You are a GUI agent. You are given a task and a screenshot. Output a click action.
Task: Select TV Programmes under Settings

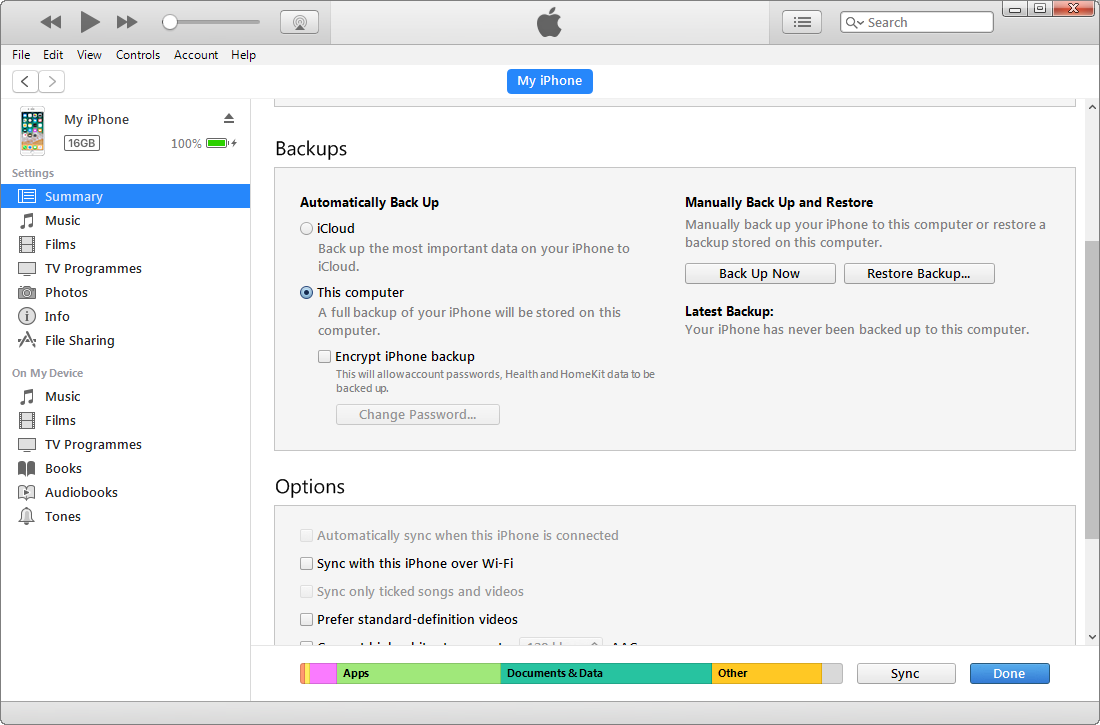tap(126, 268)
